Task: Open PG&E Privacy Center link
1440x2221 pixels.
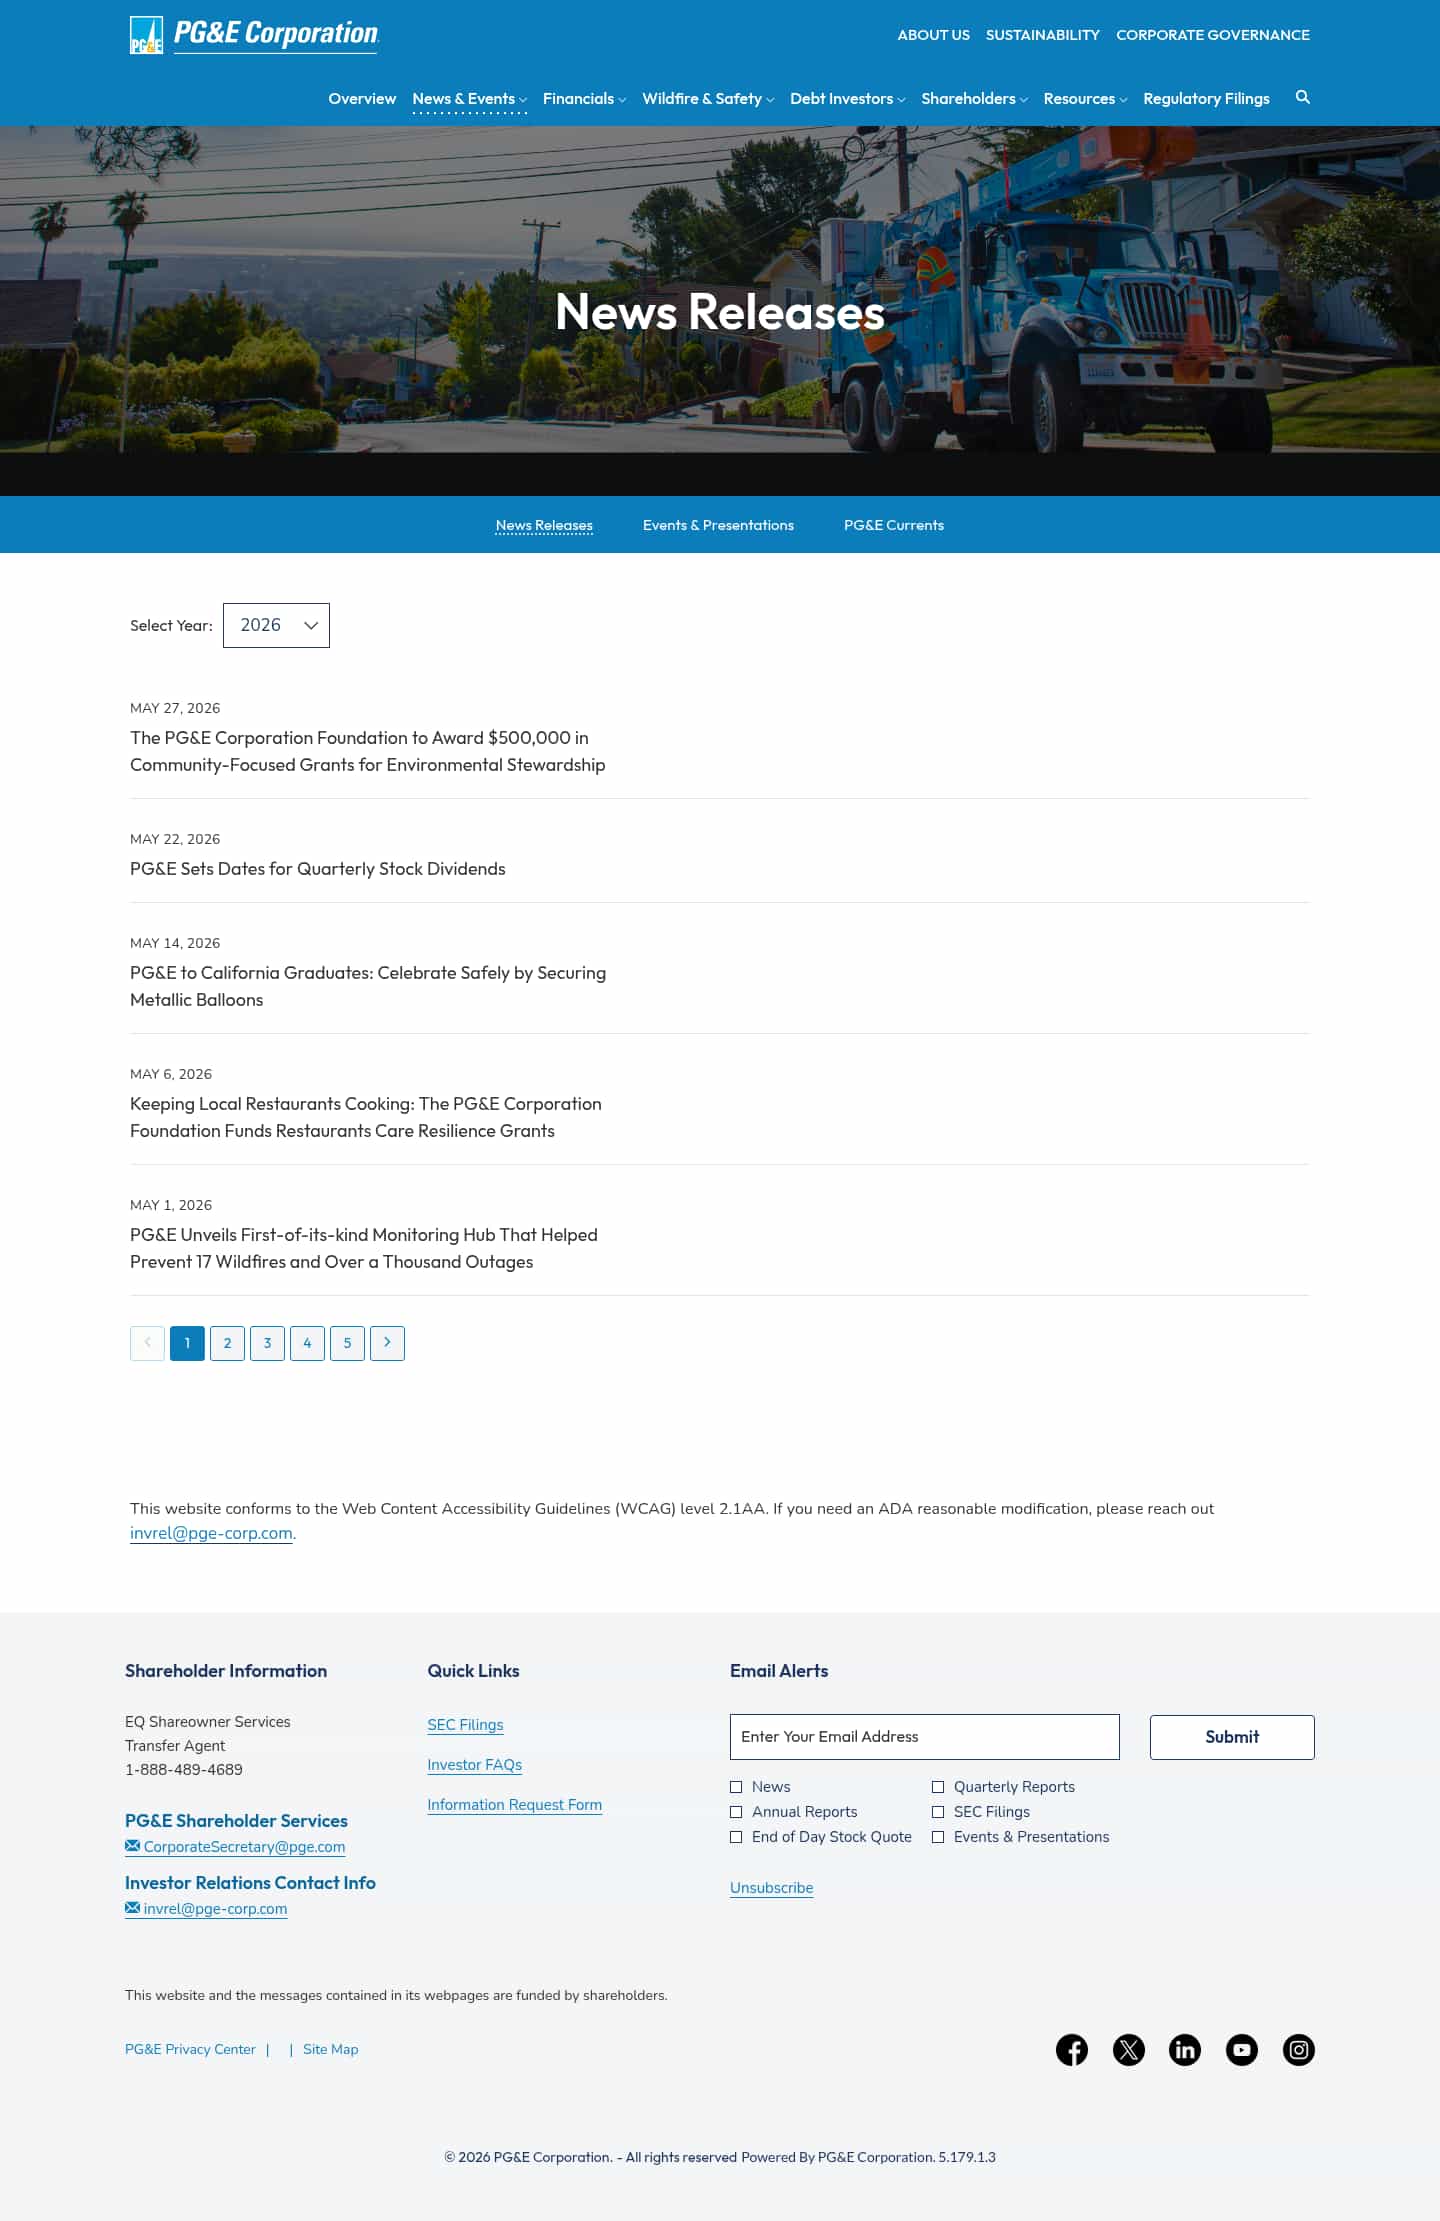Action: tap(190, 2049)
